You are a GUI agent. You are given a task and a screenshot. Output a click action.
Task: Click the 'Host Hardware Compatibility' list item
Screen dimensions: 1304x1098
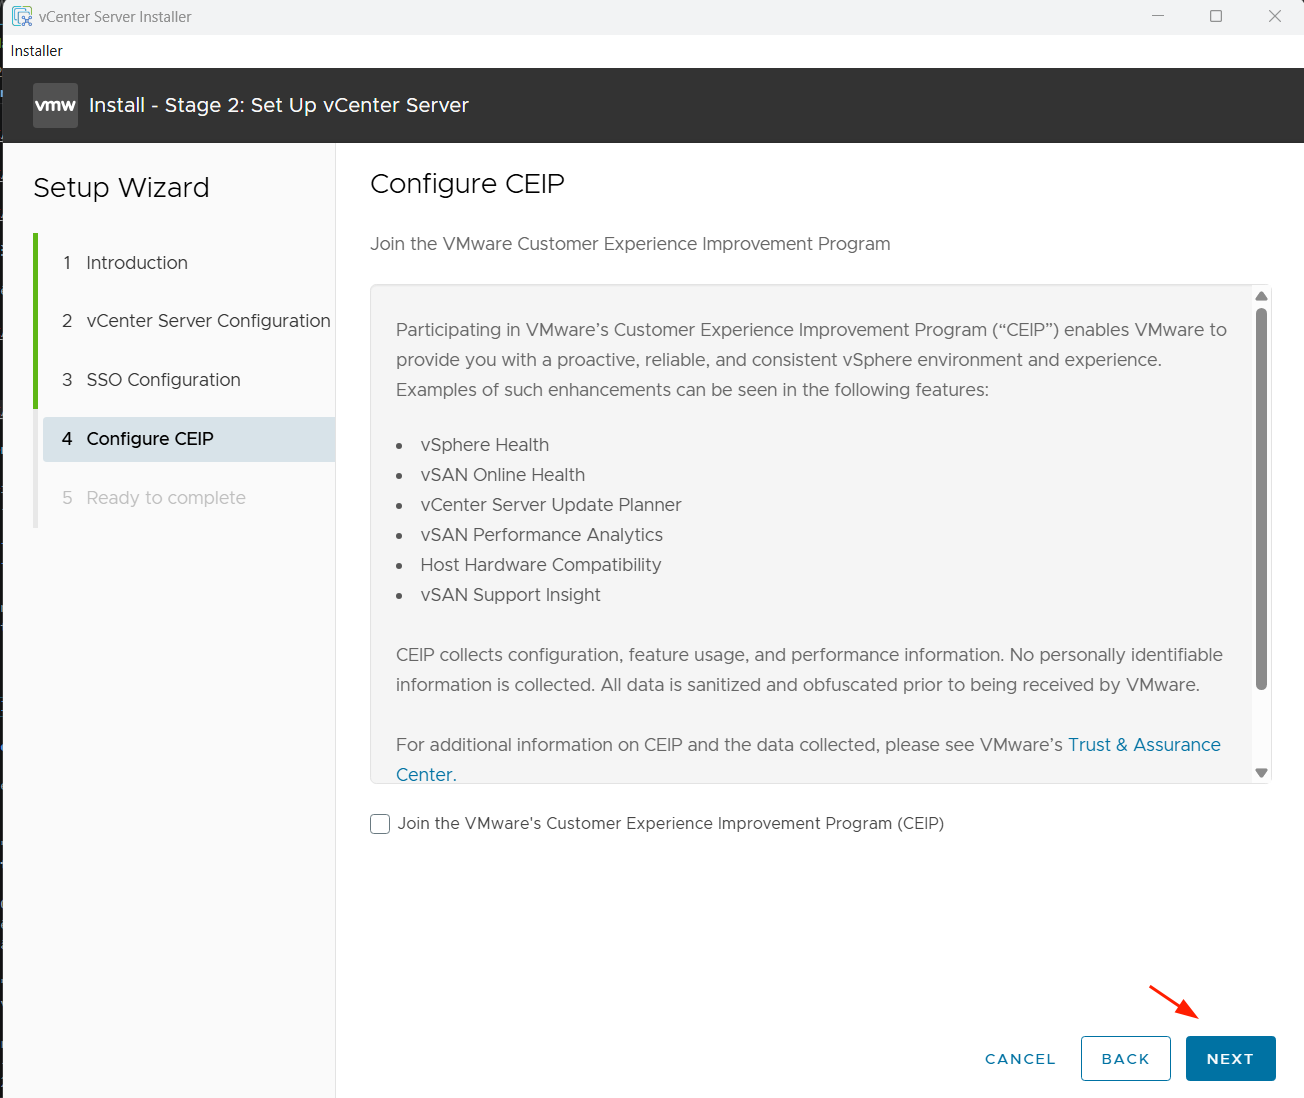(541, 565)
